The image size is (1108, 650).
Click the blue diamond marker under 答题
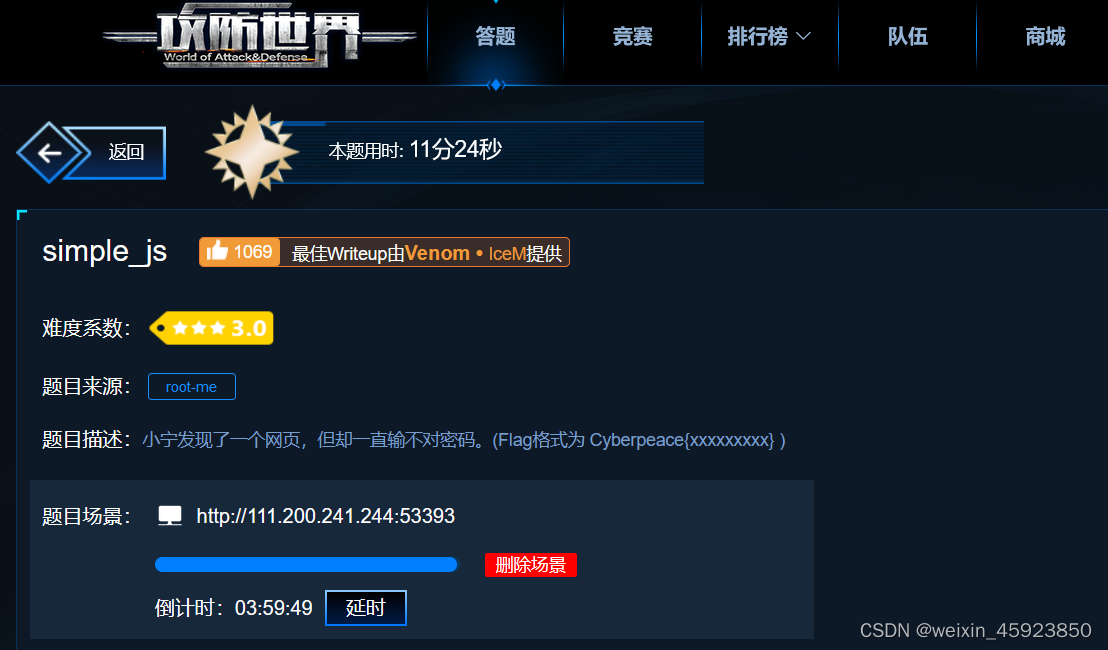pyautogui.click(x=495, y=85)
